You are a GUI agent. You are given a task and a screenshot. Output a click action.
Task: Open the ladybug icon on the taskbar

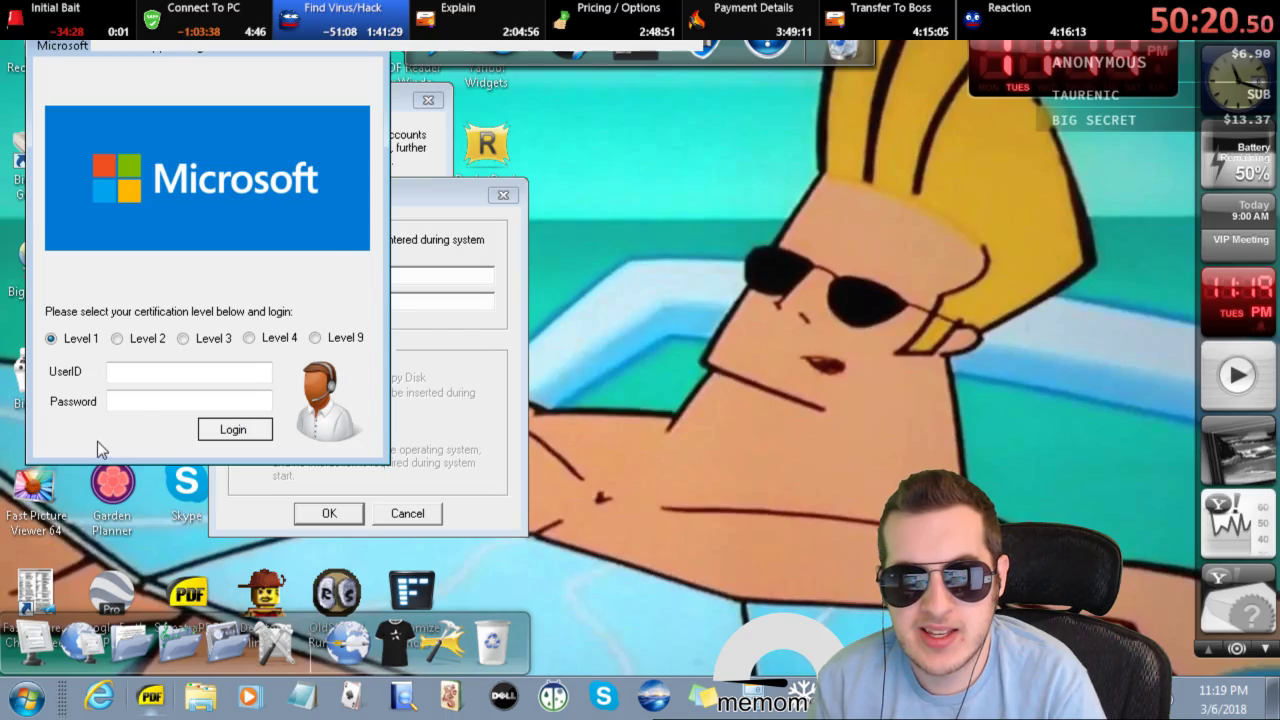click(553, 696)
